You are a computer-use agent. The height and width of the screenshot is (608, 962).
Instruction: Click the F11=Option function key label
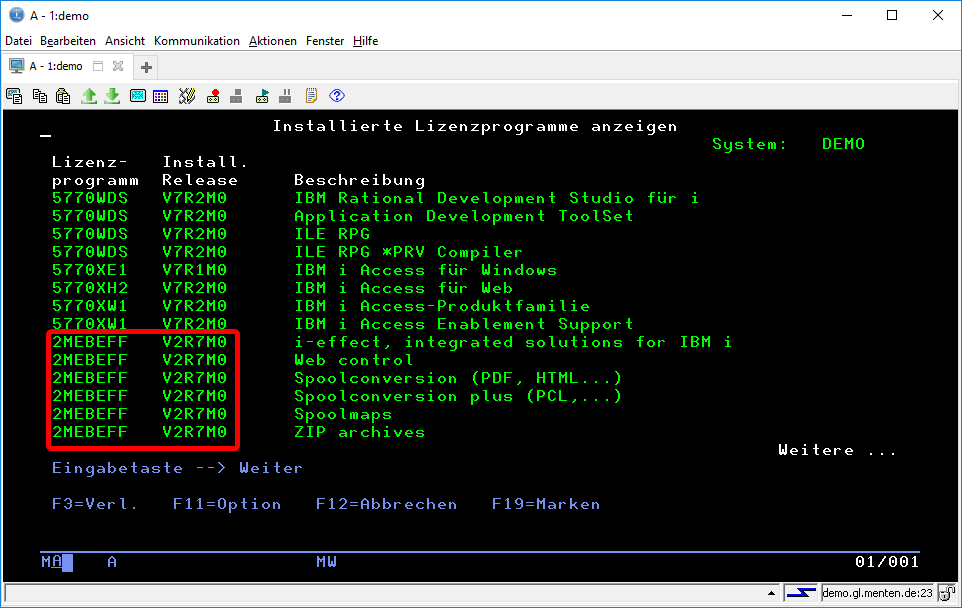click(227, 504)
